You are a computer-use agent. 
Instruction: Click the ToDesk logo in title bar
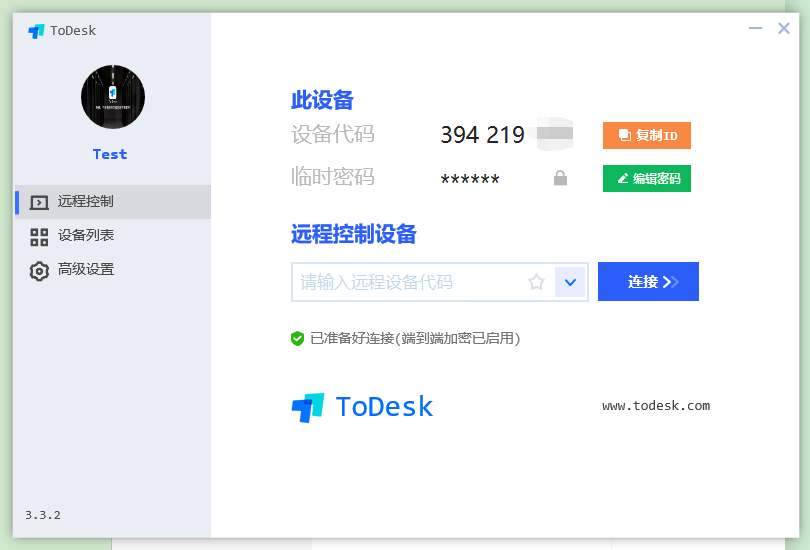tap(36, 31)
